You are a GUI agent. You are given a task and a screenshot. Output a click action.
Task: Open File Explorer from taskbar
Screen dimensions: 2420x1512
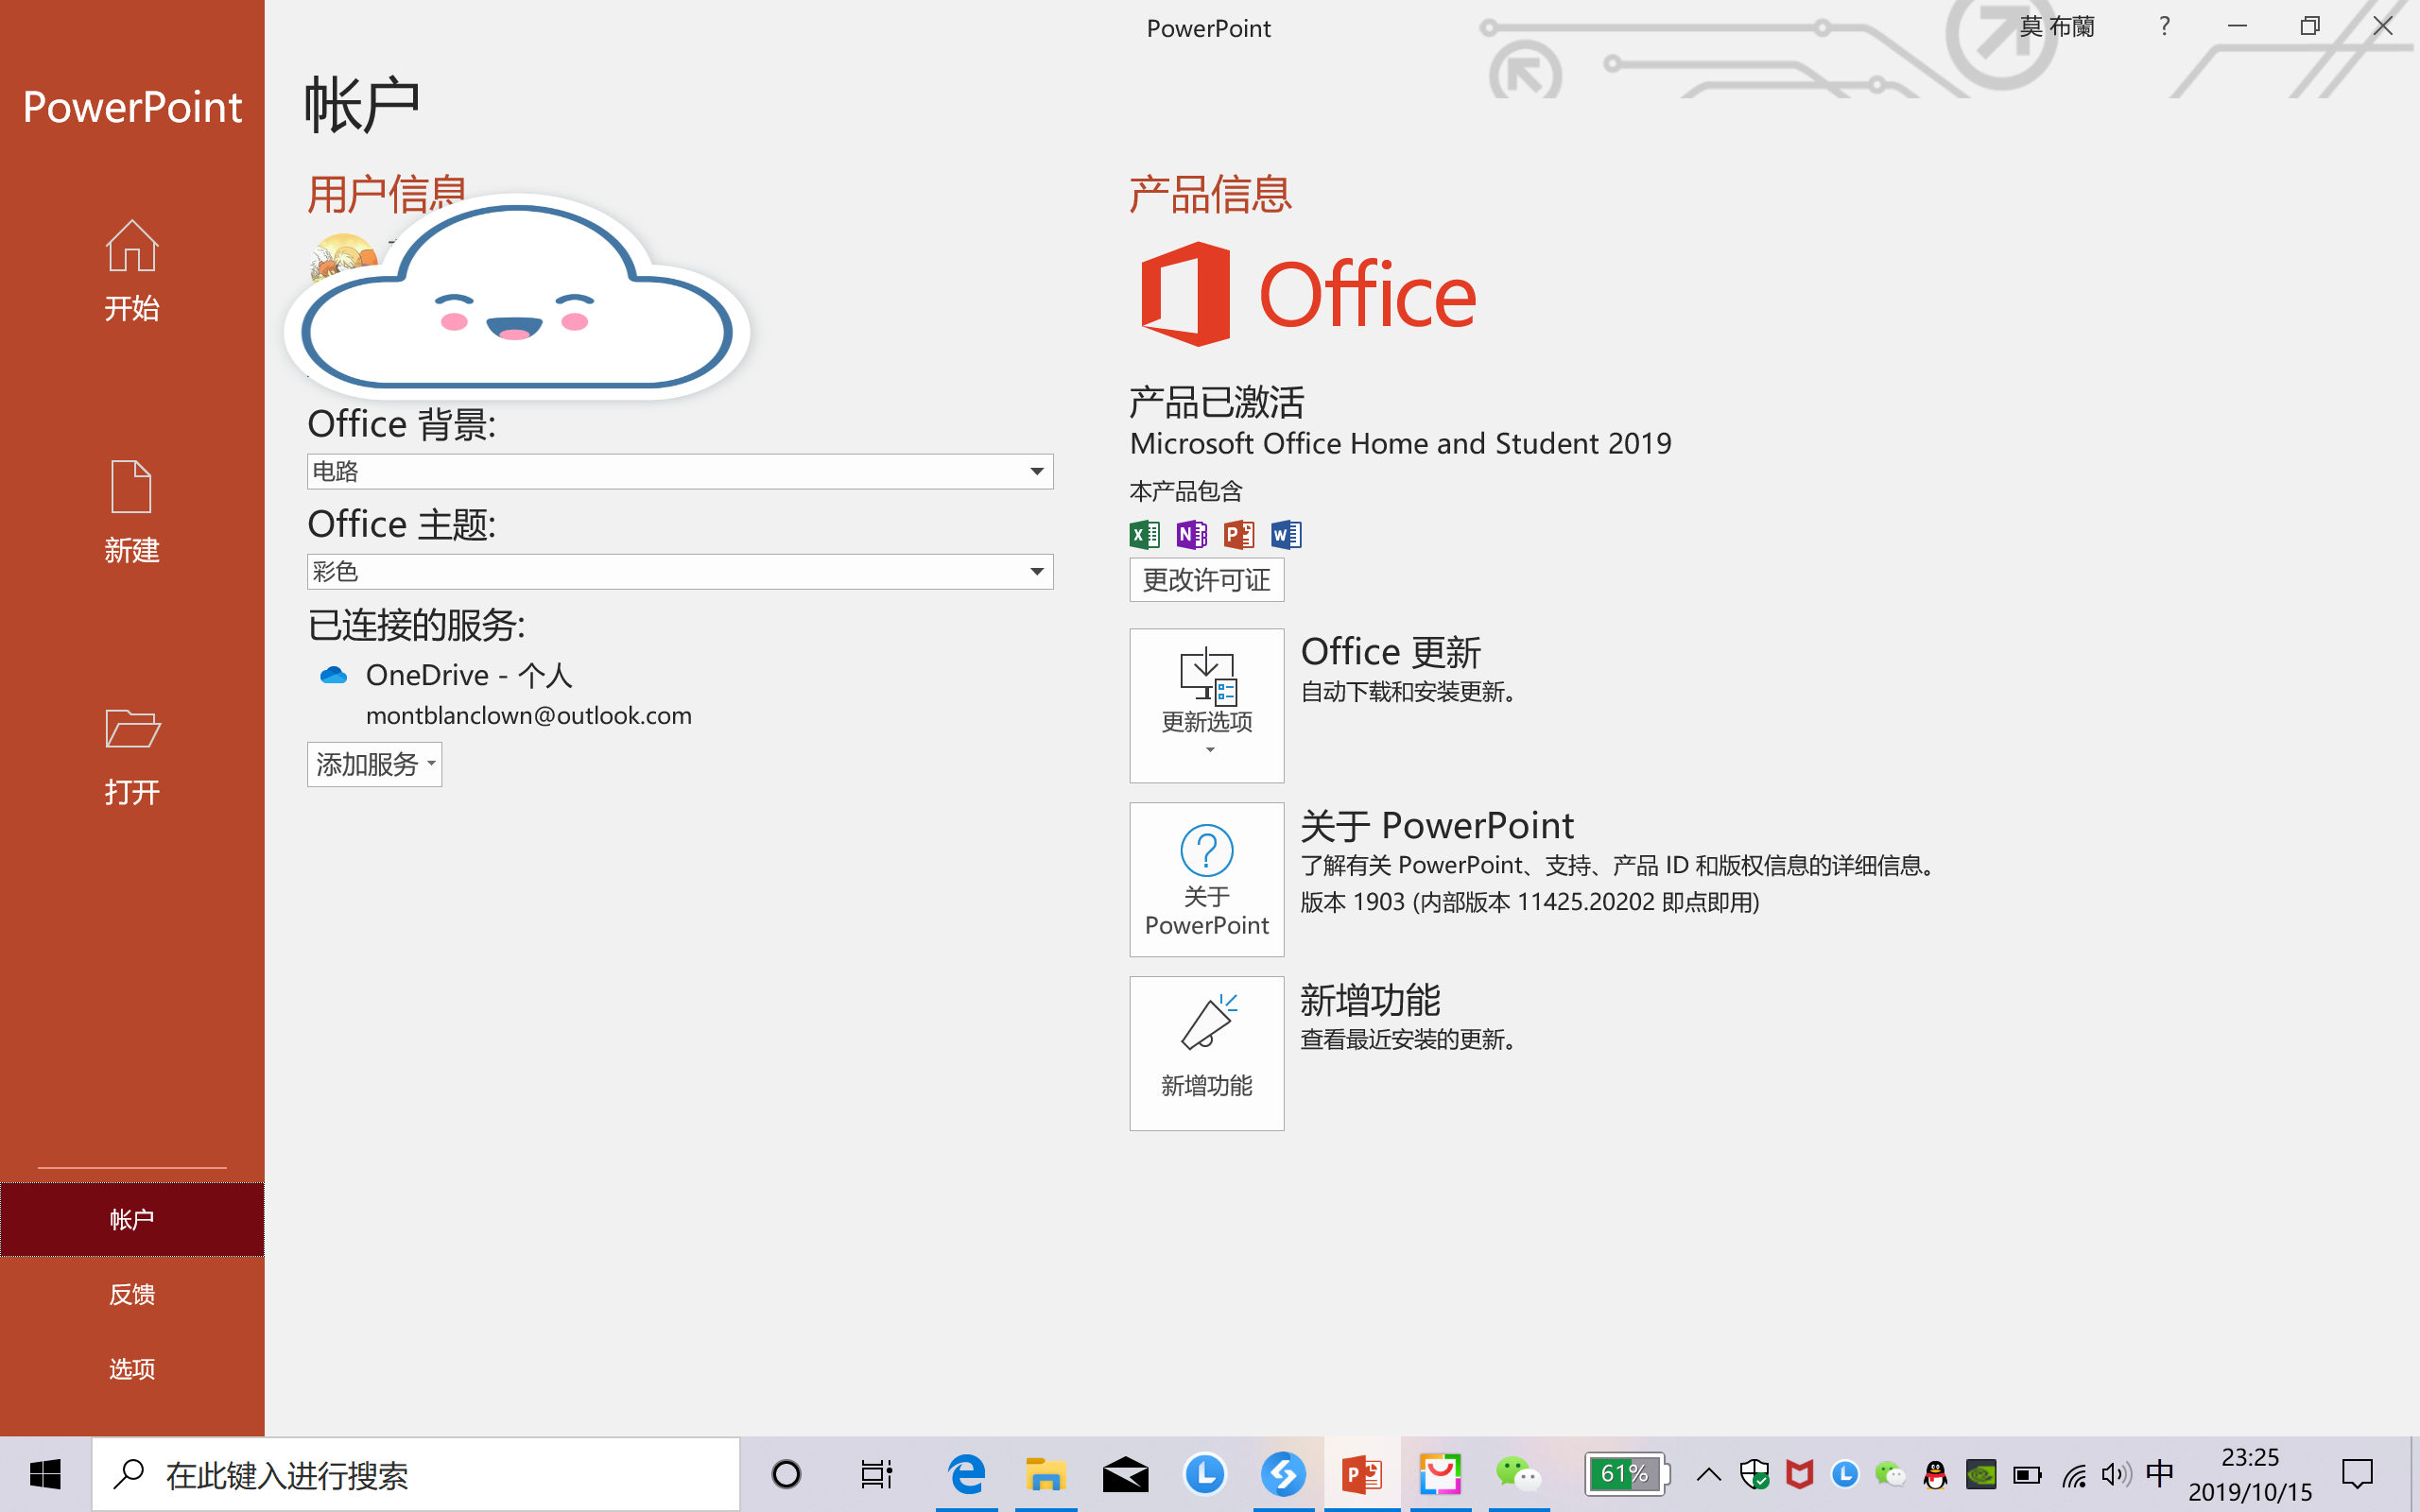(1045, 1474)
